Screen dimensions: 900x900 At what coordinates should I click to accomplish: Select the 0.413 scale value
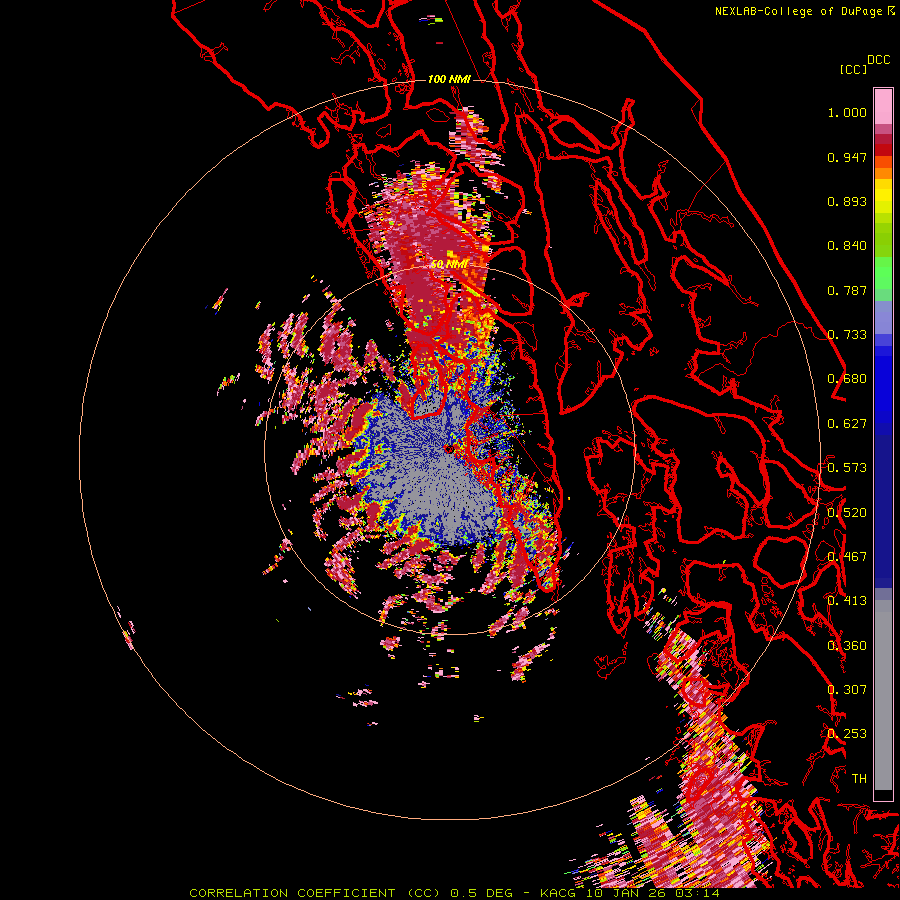(x=847, y=601)
